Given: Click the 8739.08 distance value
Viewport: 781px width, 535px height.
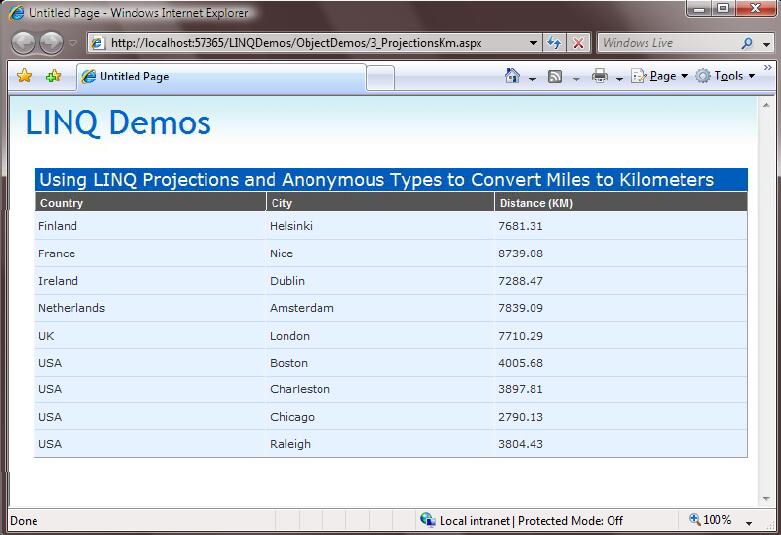Looking at the screenshot, I should 520,254.
